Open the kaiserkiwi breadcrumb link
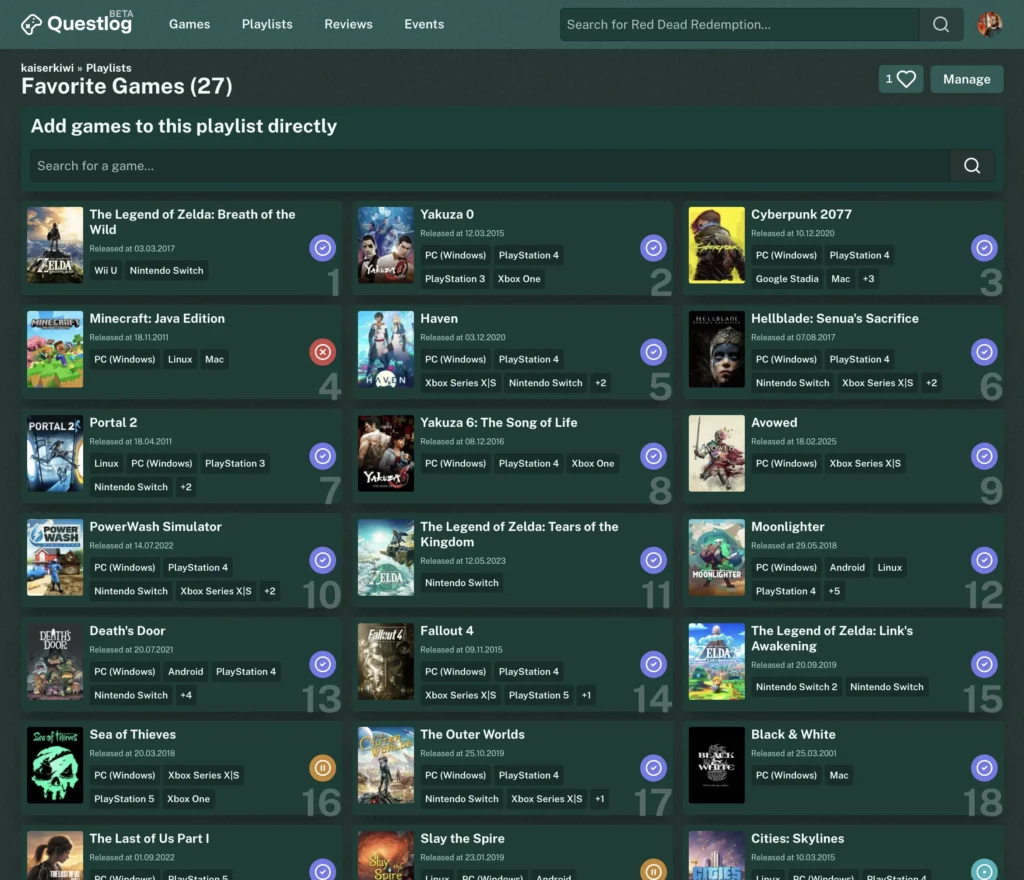Viewport: 1024px width, 880px height. (x=47, y=68)
